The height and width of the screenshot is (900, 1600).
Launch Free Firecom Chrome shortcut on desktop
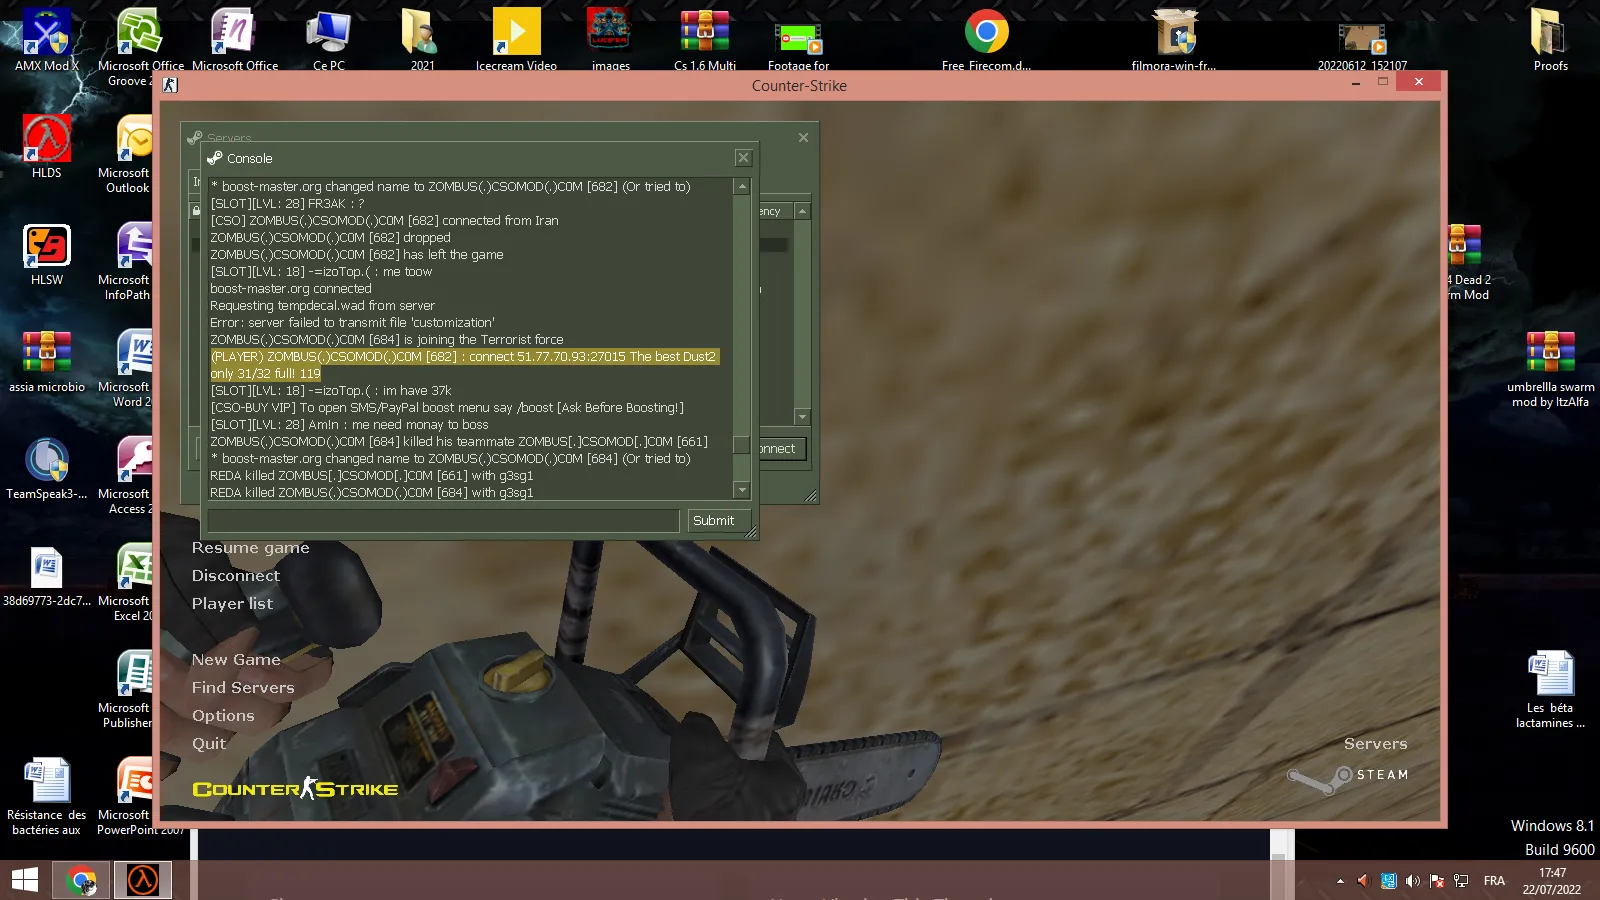(986, 40)
